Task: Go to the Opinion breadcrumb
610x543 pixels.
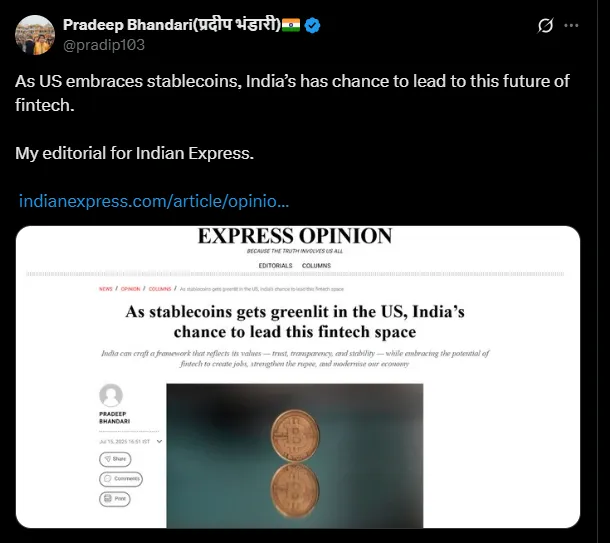Action: pyautogui.click(x=131, y=289)
